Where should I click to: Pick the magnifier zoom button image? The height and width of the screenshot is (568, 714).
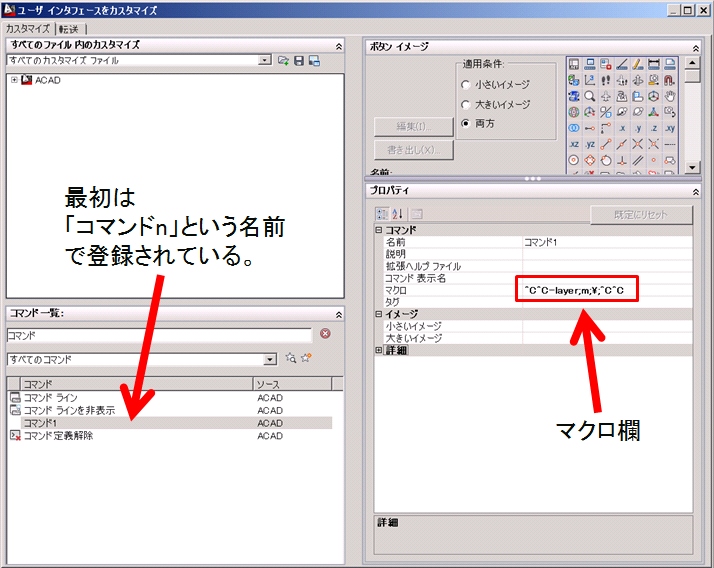coord(590,96)
